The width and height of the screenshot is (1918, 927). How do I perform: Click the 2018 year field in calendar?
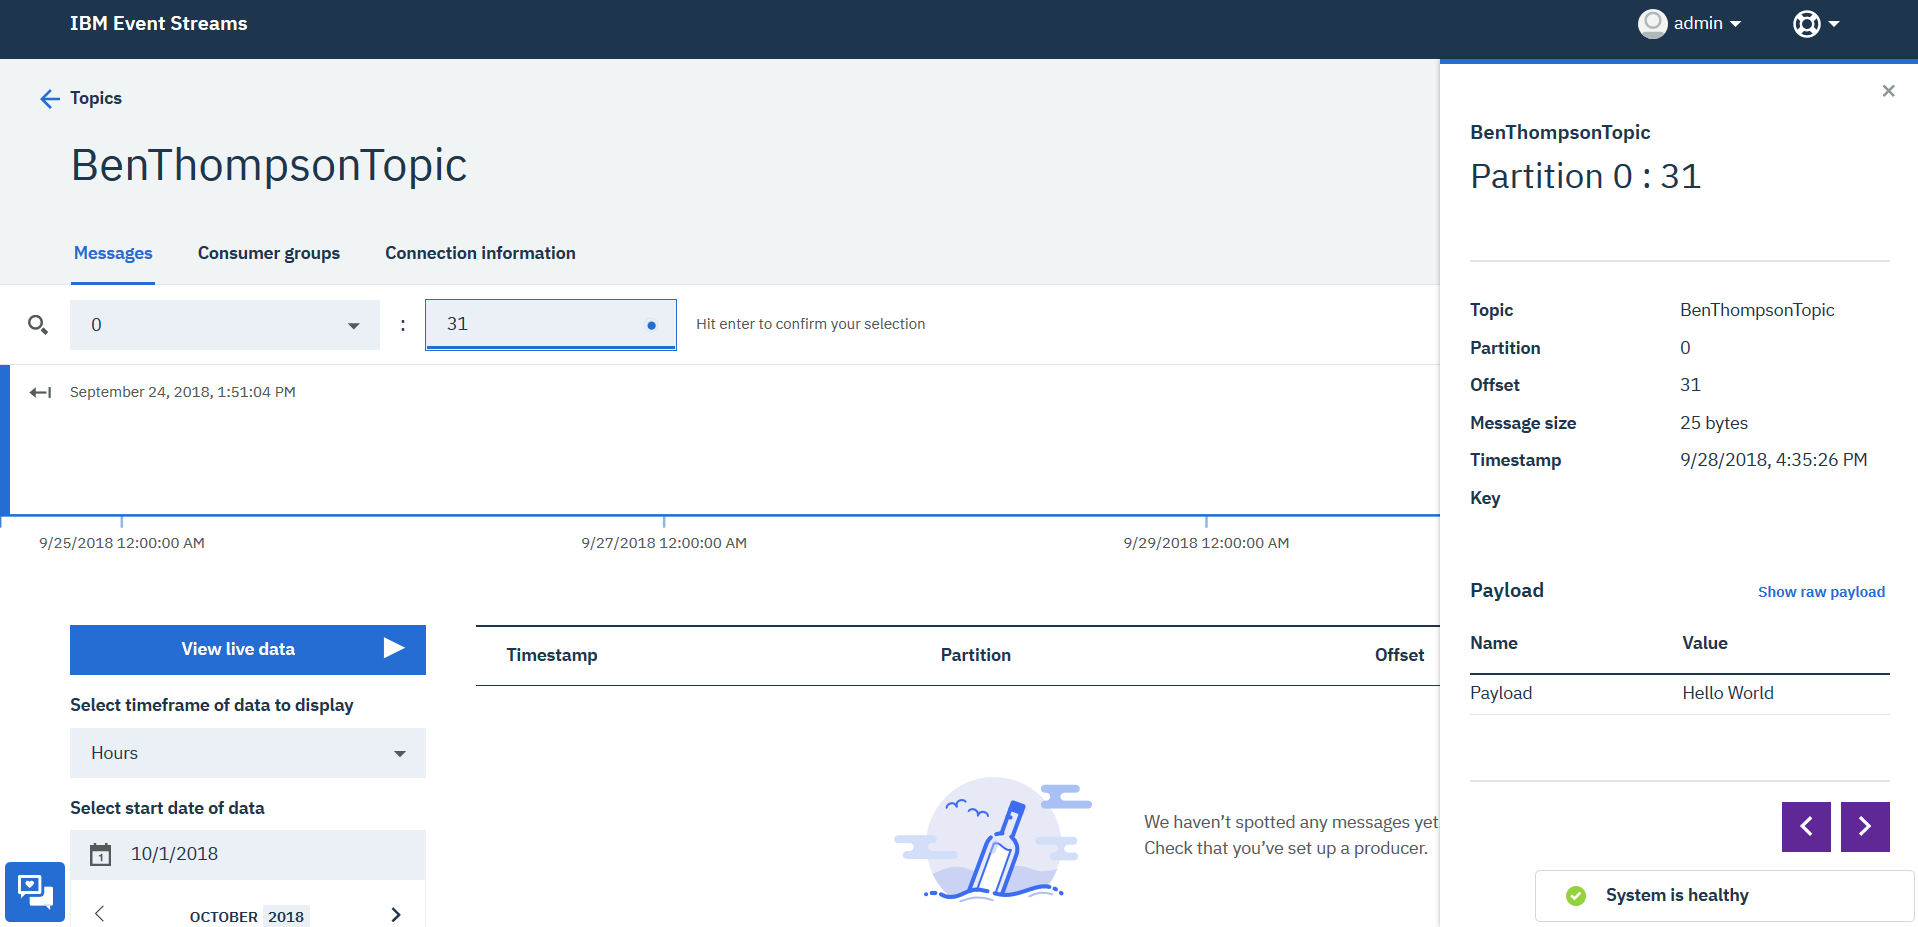point(286,916)
